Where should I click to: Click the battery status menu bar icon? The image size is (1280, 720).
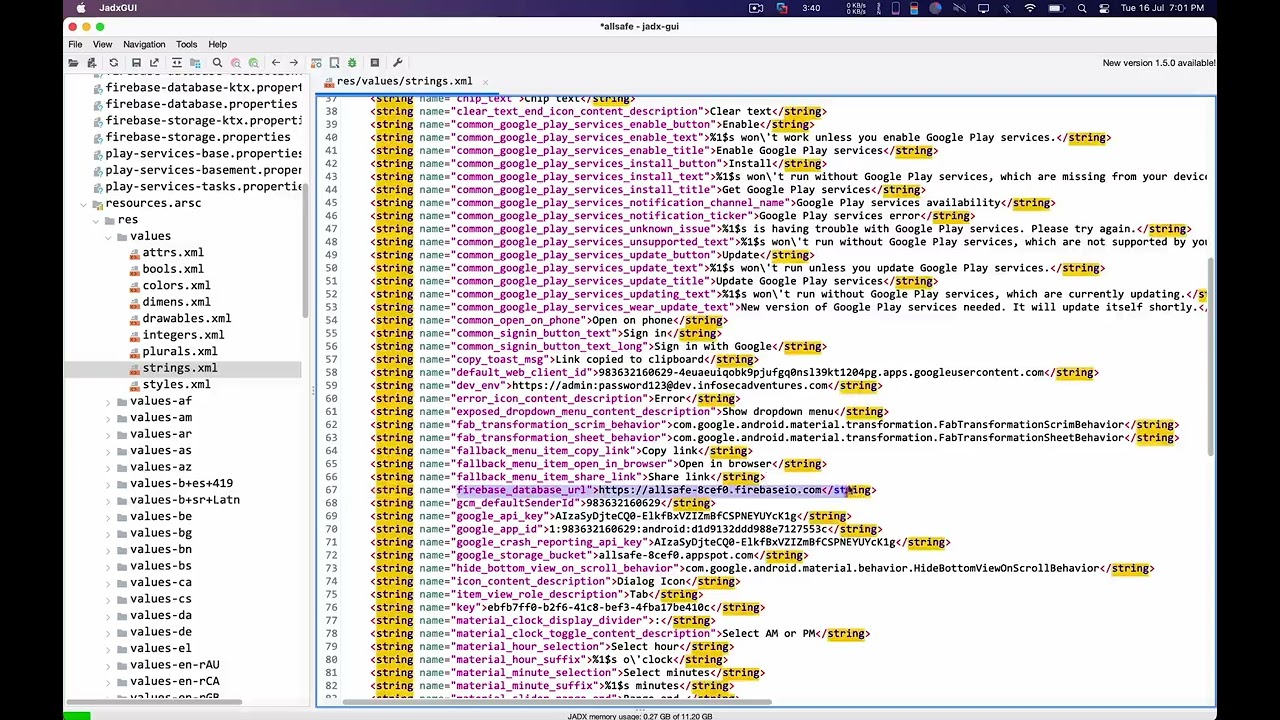pyautogui.click(x=1055, y=8)
